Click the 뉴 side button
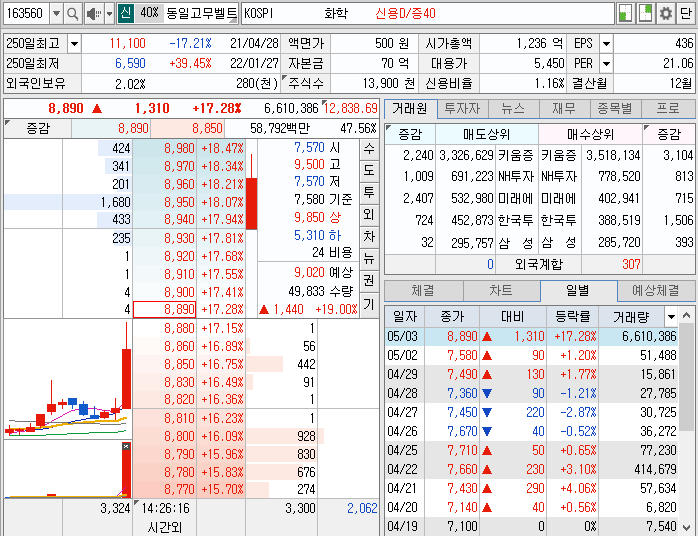This screenshot has width=698, height=536. coord(369,260)
